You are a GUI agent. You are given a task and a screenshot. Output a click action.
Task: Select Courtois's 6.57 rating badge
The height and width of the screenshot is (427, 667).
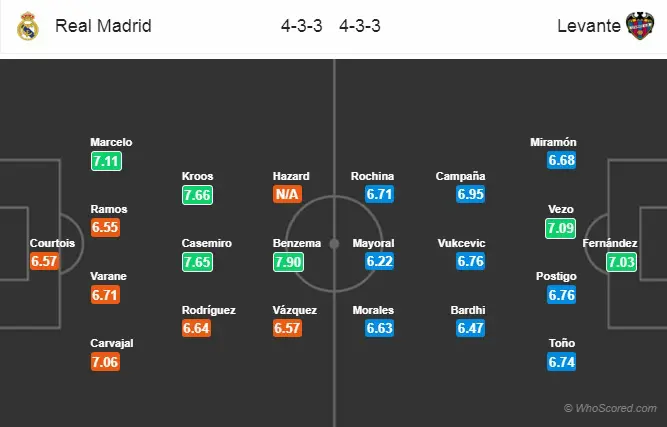44,261
